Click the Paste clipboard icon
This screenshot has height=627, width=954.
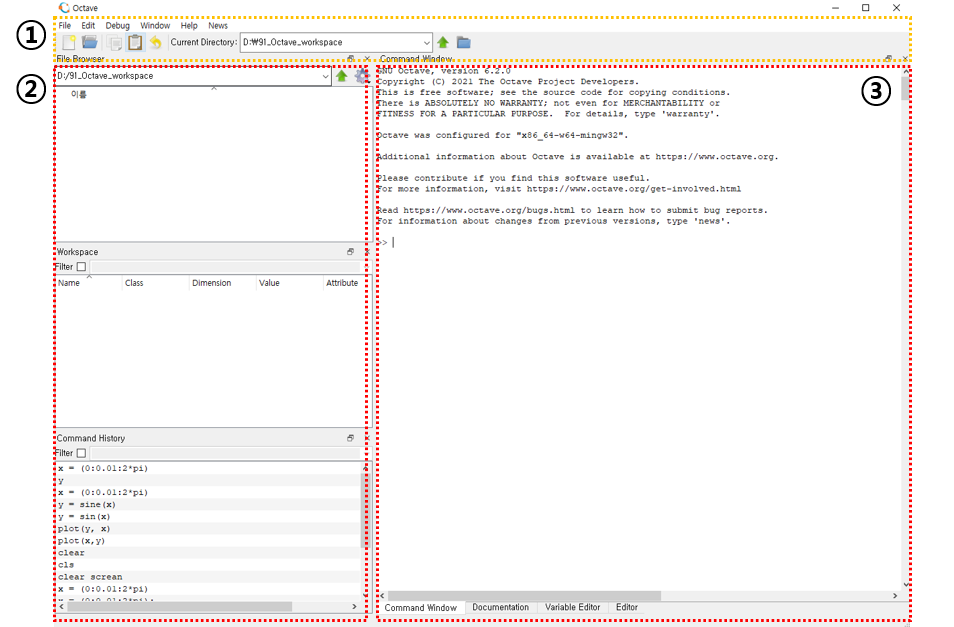pyautogui.click(x=135, y=42)
